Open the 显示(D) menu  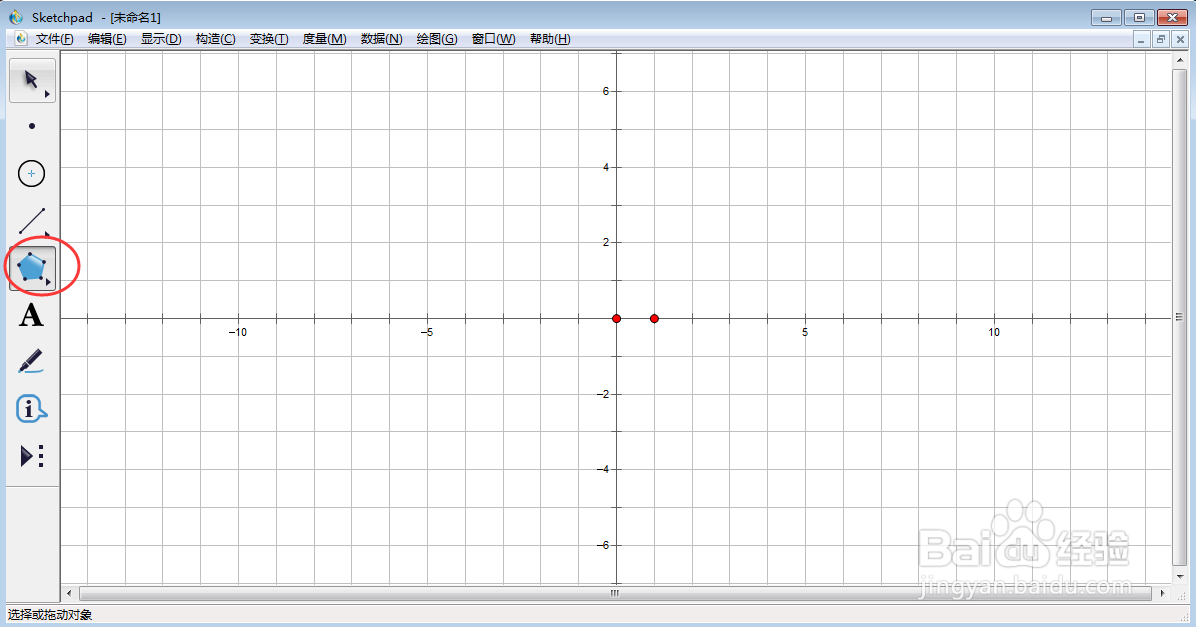(x=161, y=39)
